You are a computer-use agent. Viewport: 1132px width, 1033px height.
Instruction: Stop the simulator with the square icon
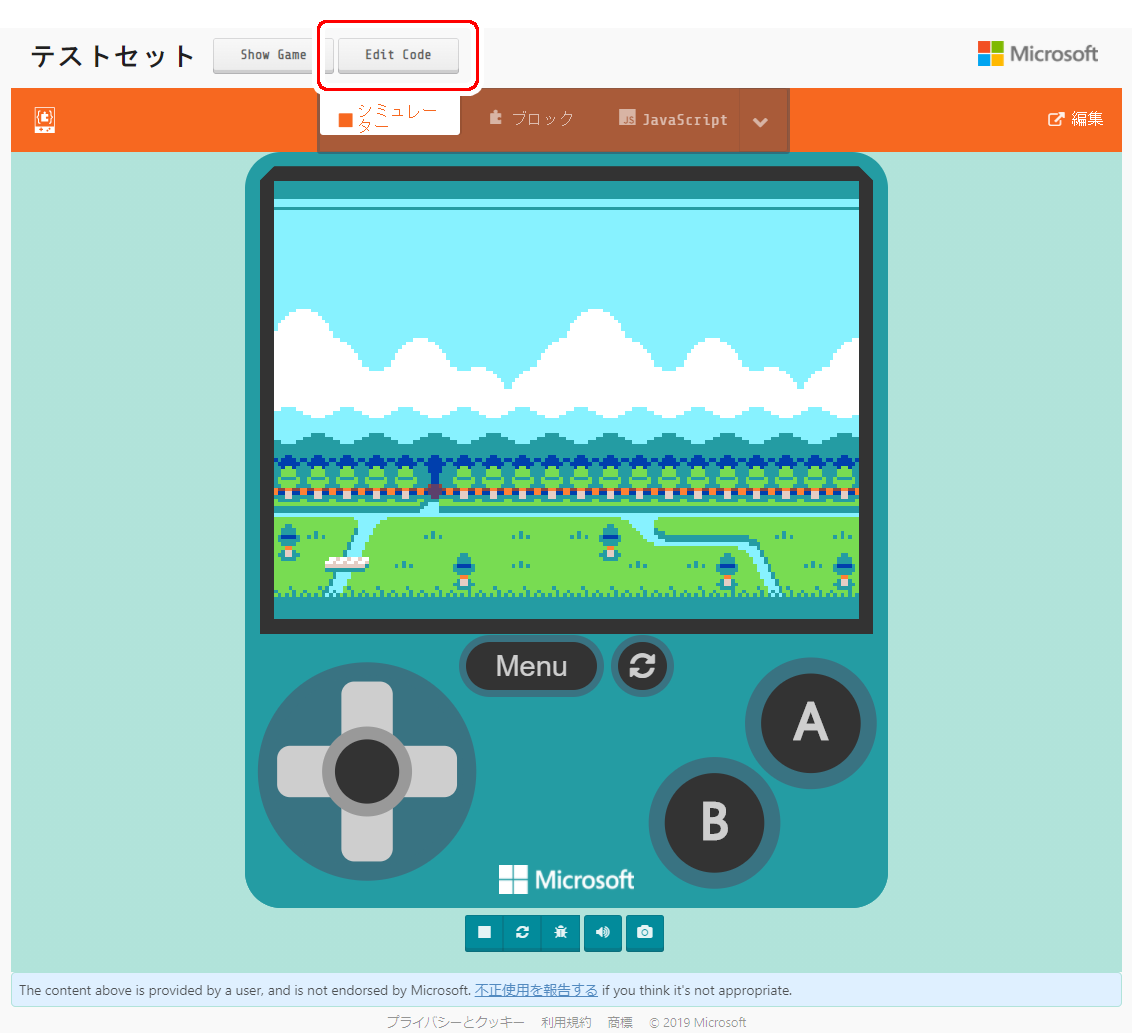[x=484, y=933]
